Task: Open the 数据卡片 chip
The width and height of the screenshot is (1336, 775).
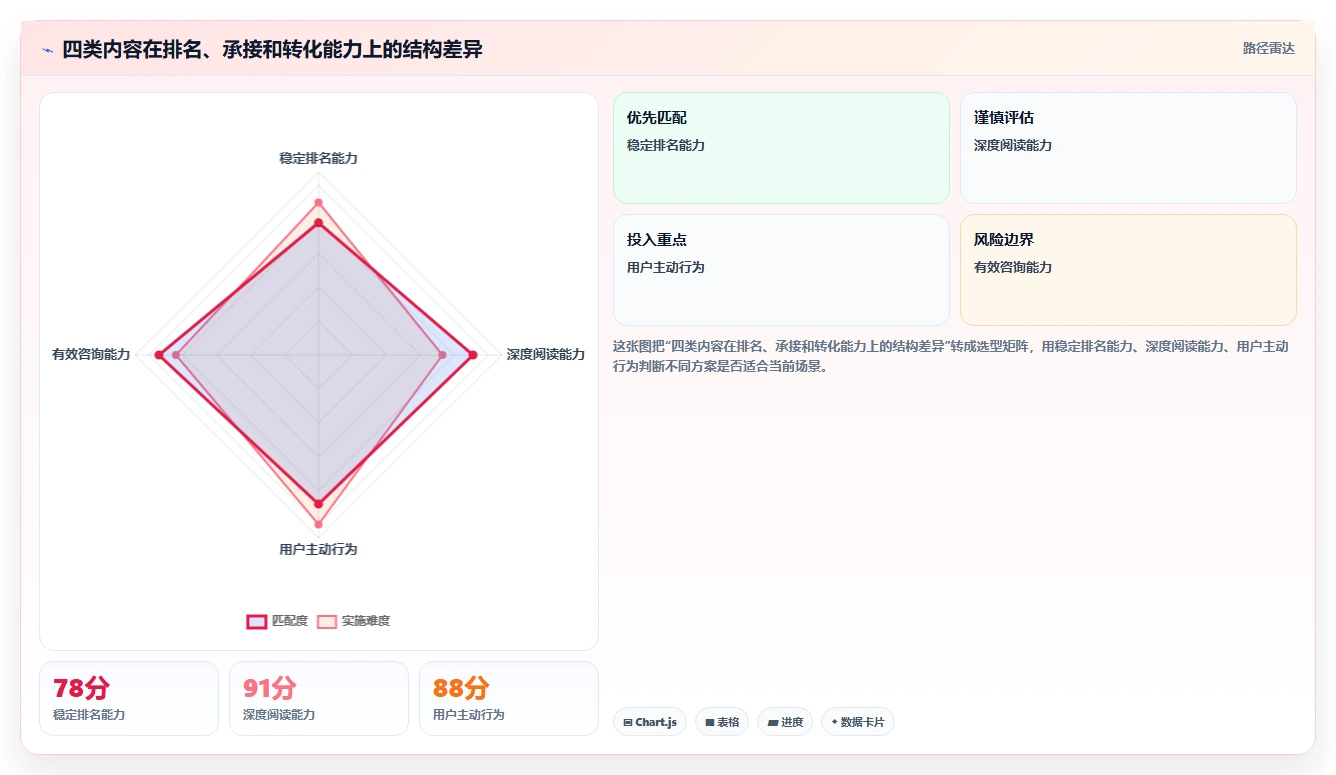Action: (x=858, y=722)
